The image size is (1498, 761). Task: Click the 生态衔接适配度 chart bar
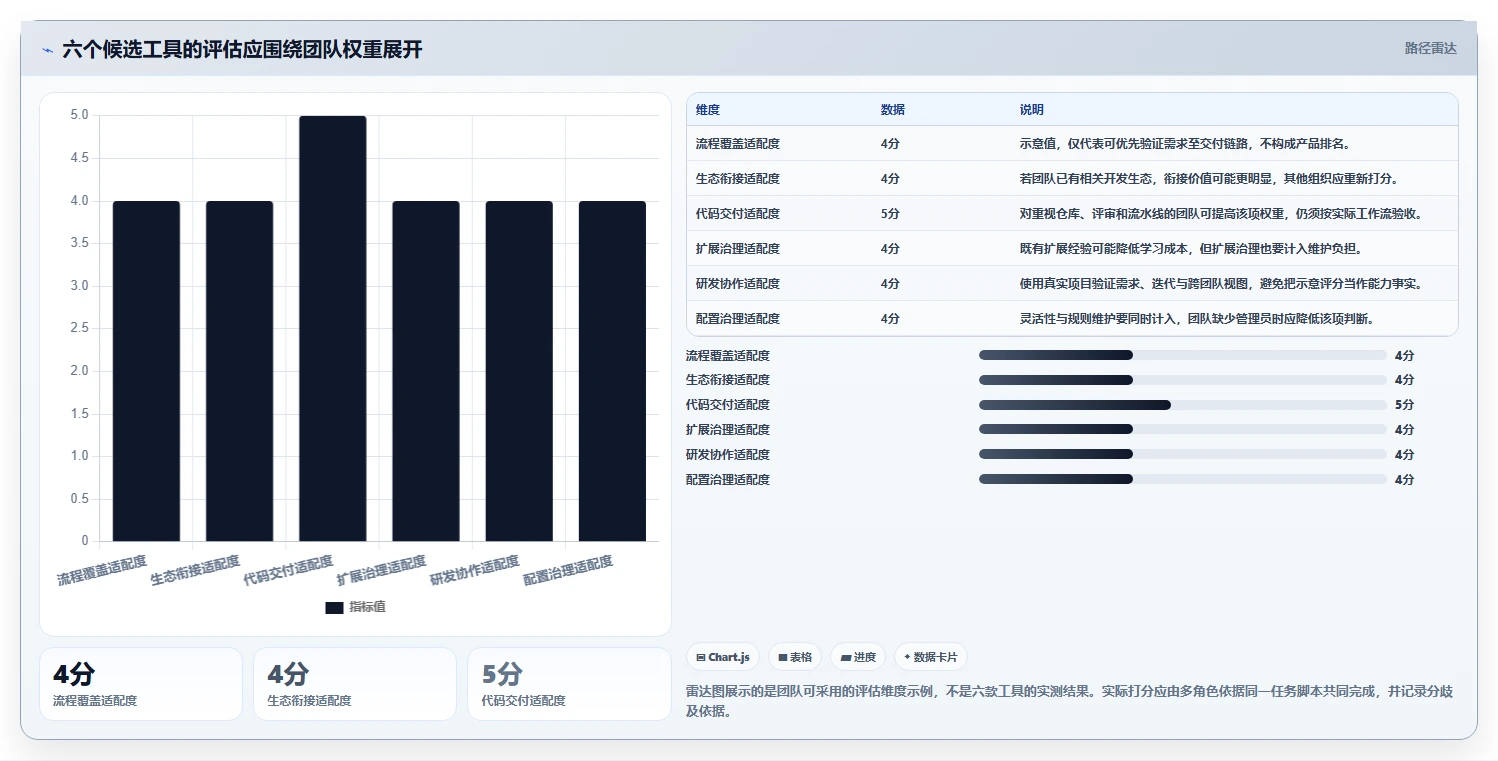239,371
